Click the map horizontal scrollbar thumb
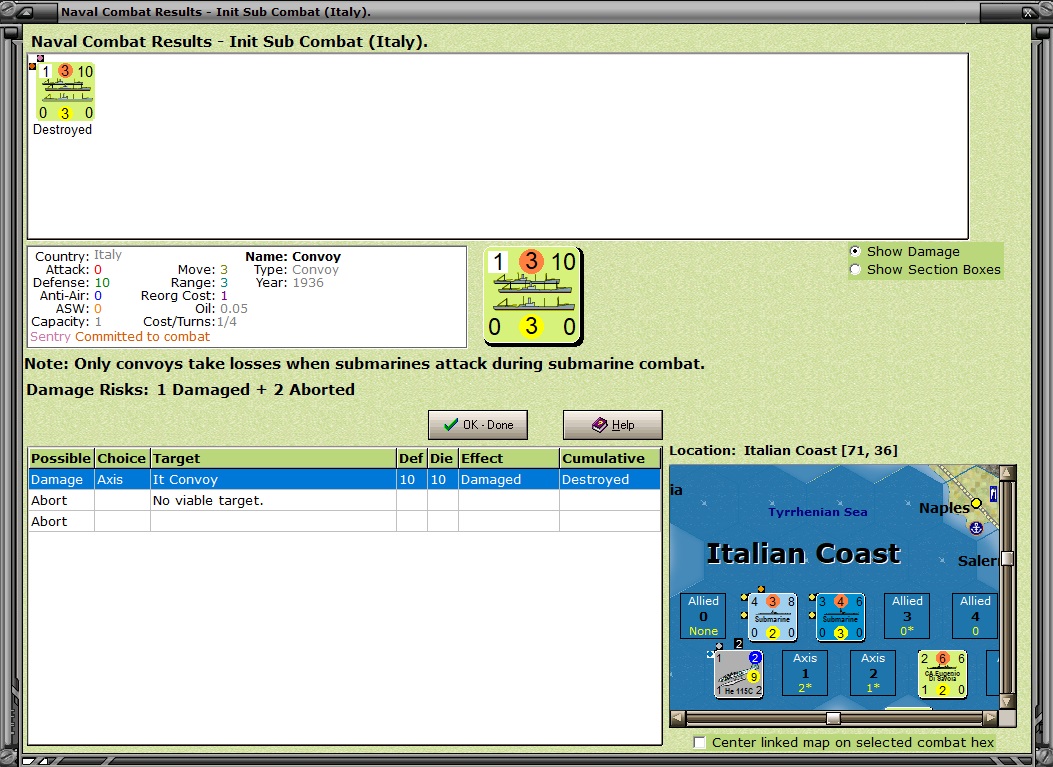Viewport: 1053px width, 767px height. 833,718
